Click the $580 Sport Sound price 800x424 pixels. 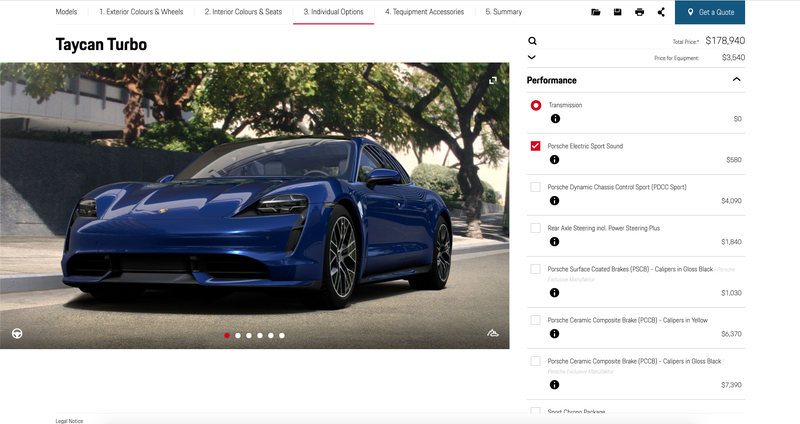click(x=734, y=160)
